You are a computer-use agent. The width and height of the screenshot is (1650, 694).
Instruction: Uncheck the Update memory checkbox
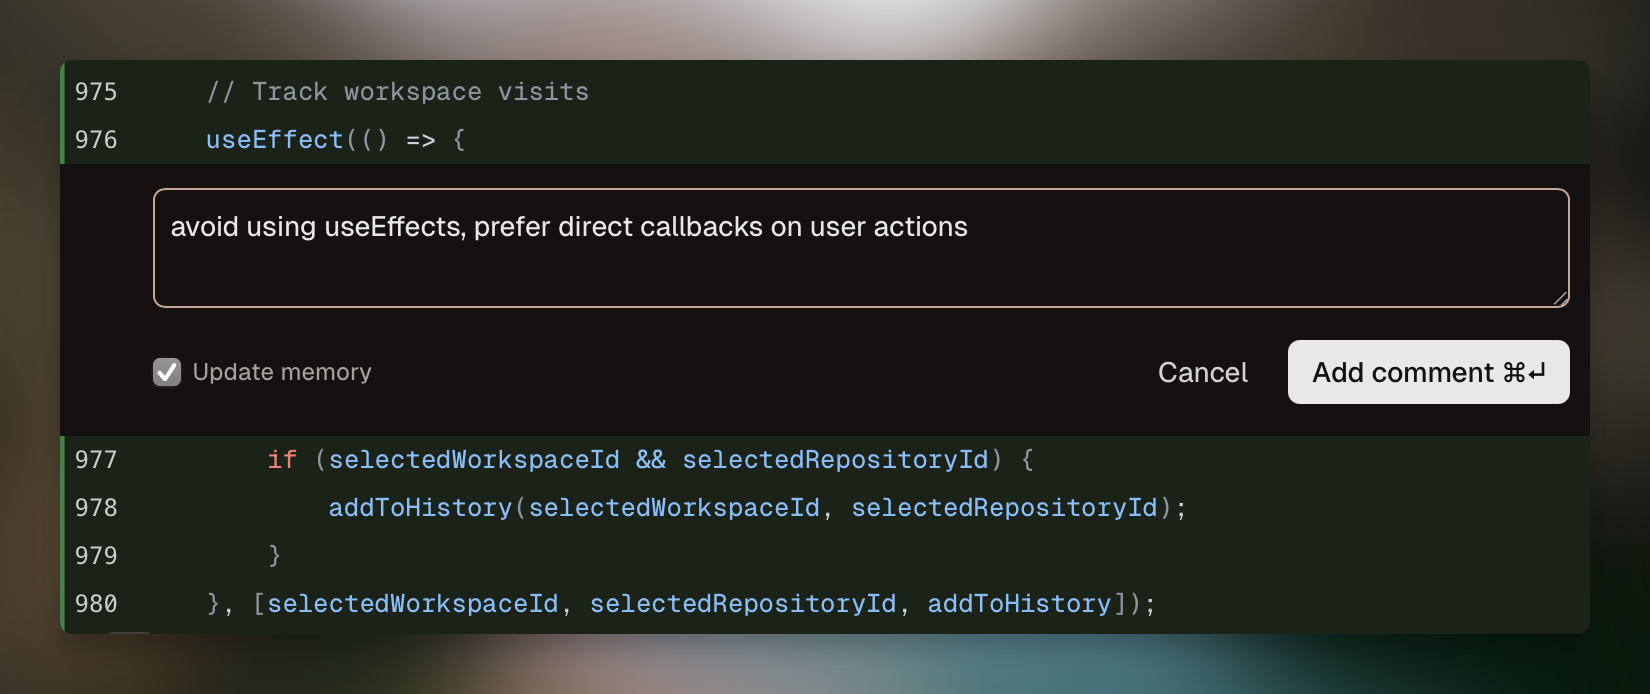tap(167, 372)
